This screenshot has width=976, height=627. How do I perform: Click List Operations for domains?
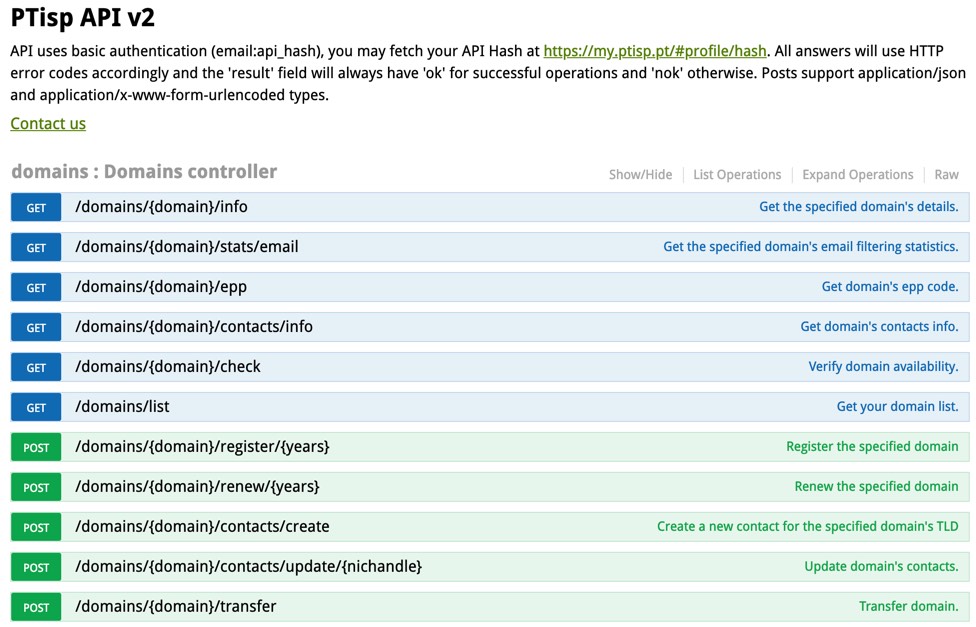click(x=737, y=175)
